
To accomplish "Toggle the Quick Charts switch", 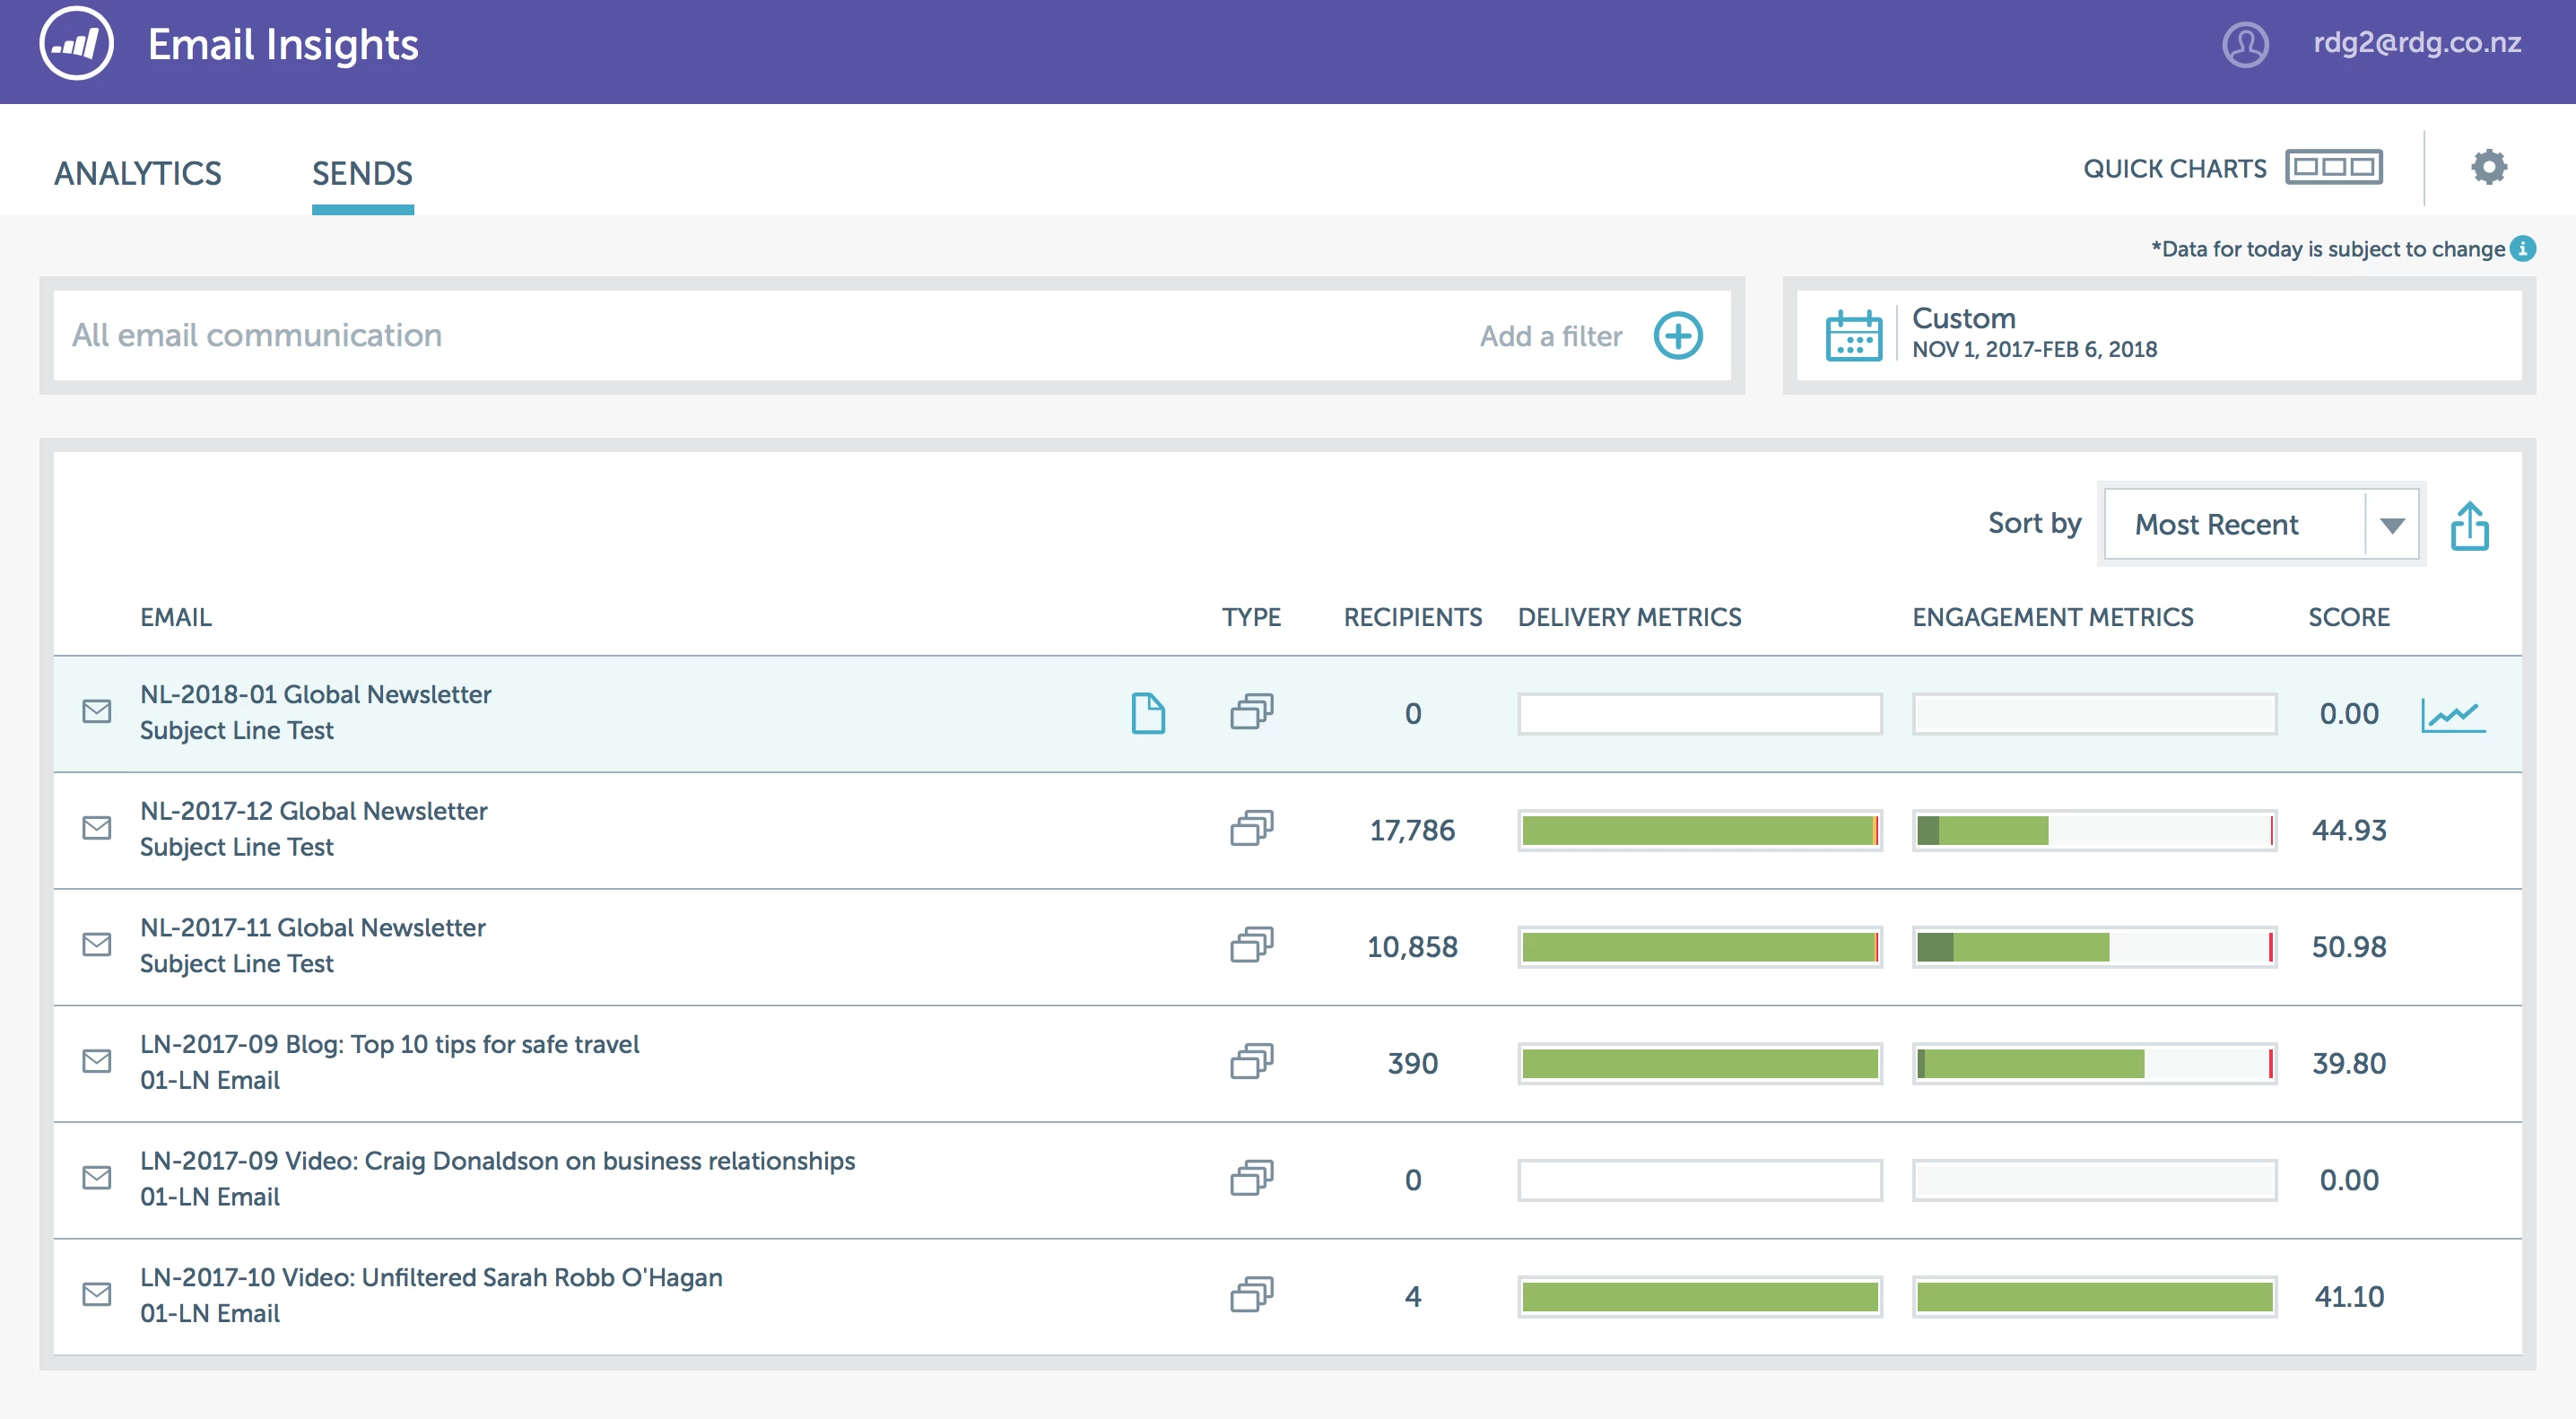I will [x=2333, y=167].
